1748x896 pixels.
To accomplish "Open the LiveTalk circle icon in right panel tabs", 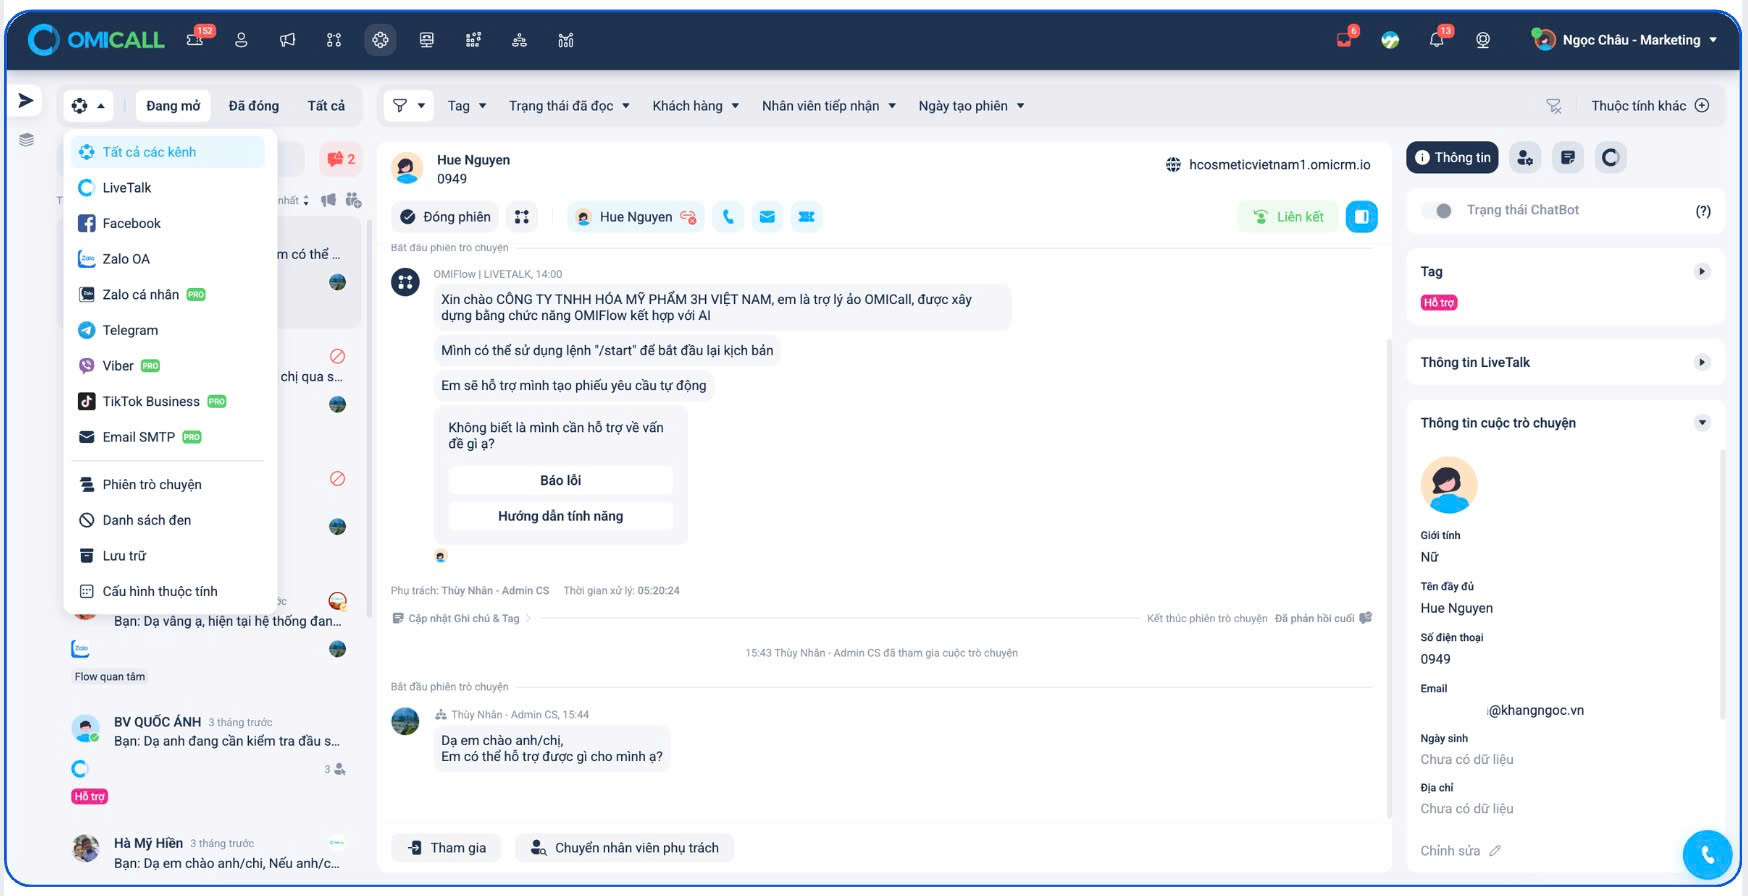I will [x=1610, y=157].
